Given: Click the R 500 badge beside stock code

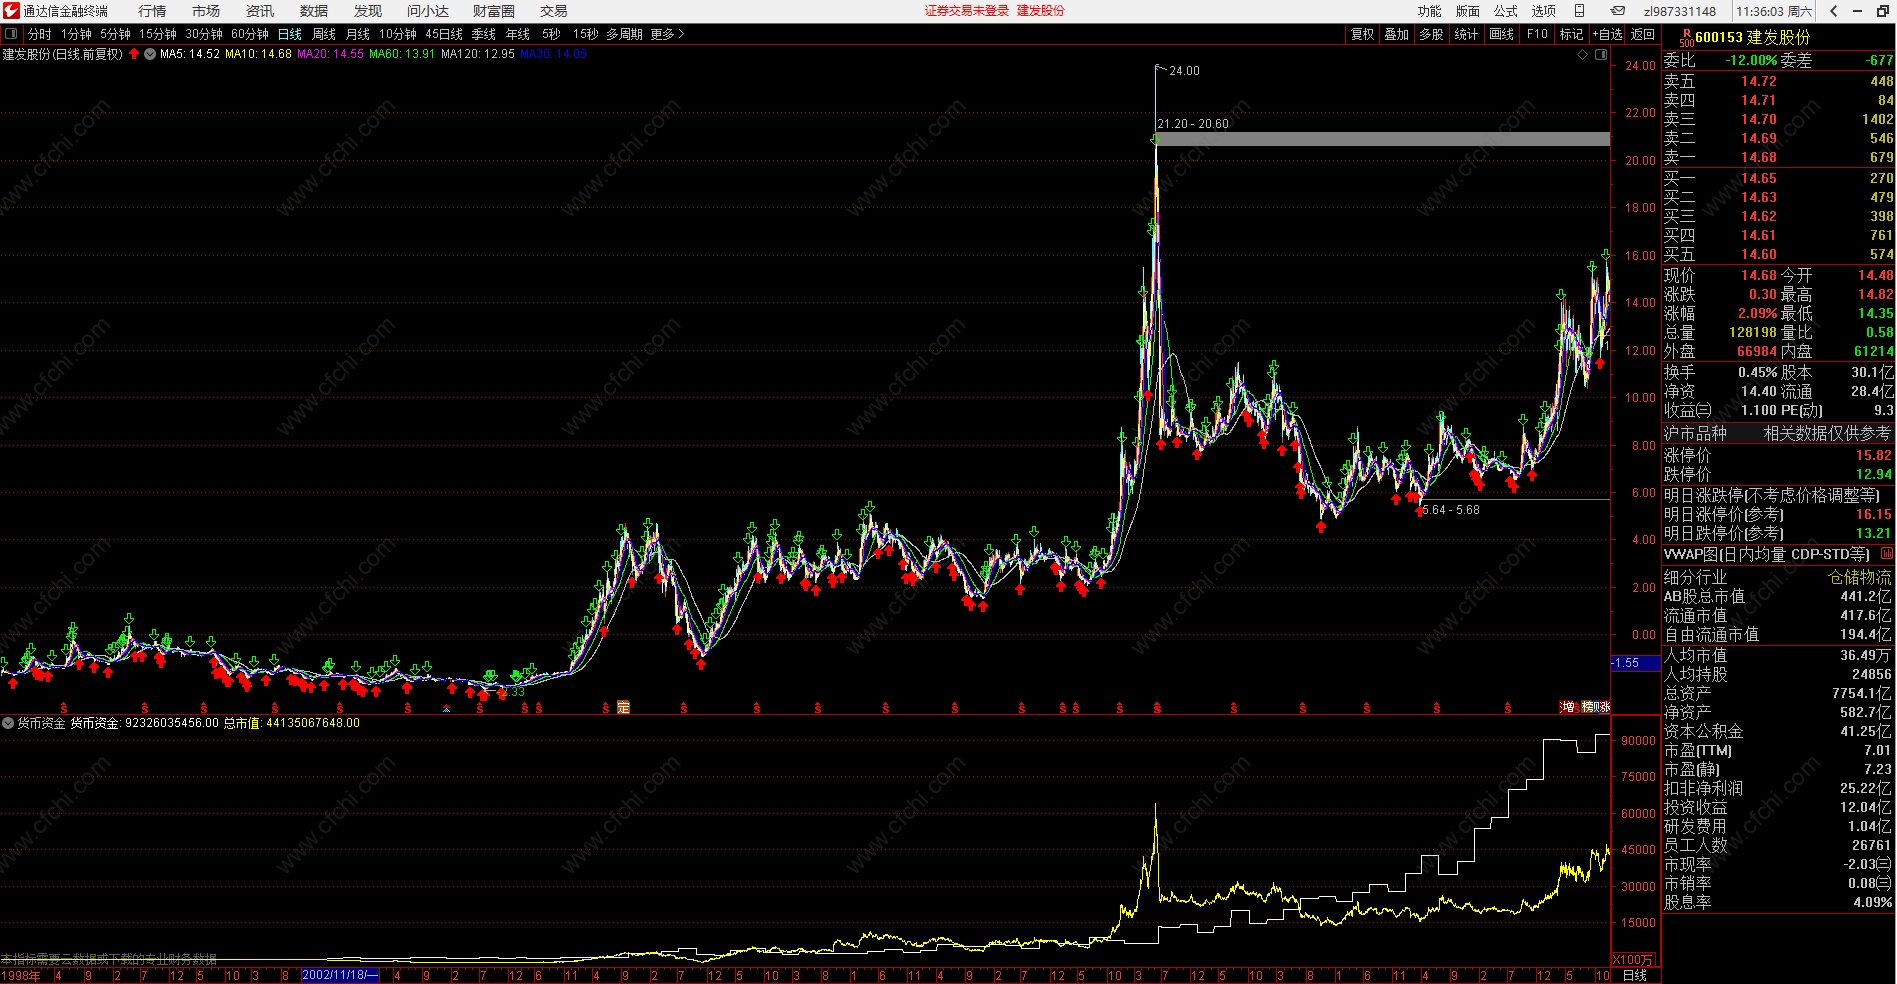Looking at the screenshot, I should pos(1686,38).
